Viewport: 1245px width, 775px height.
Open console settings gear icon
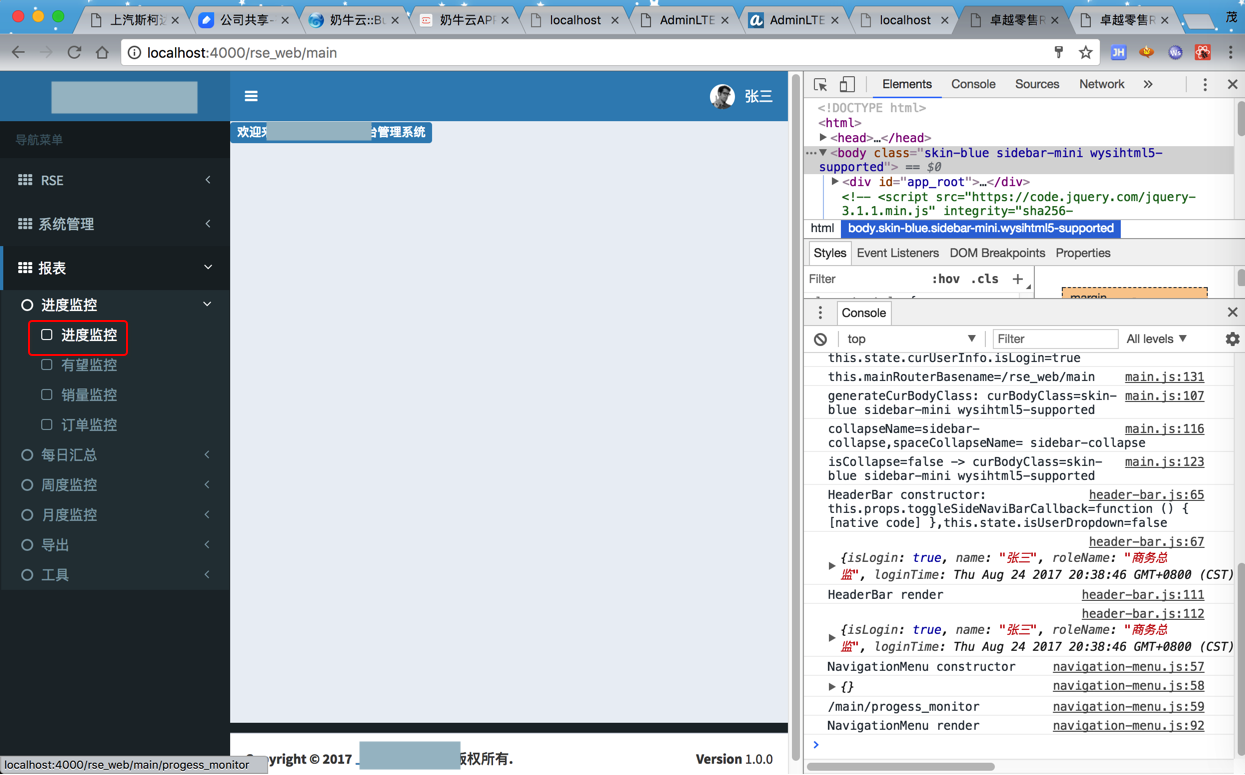1232,339
